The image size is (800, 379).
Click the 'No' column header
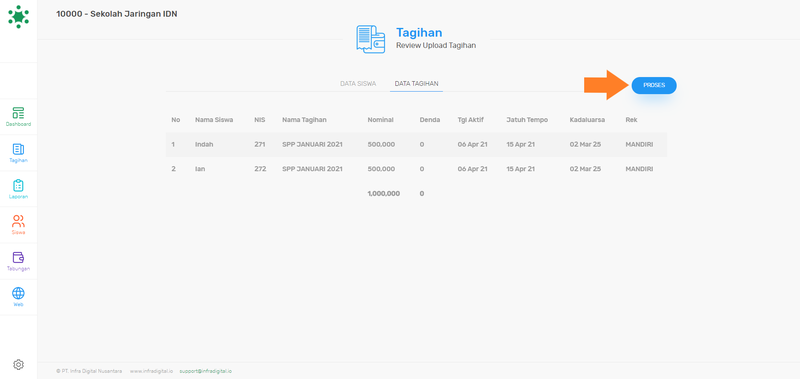click(176, 120)
